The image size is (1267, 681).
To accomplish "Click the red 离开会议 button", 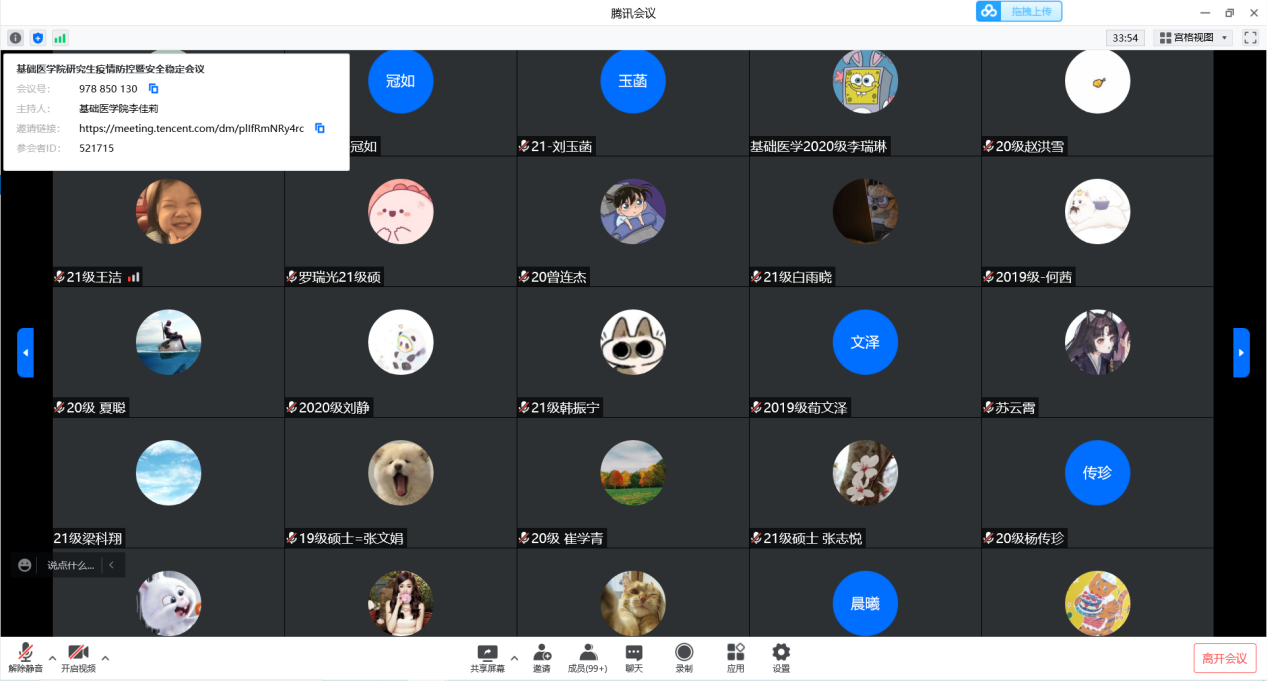I will 1224,658.
